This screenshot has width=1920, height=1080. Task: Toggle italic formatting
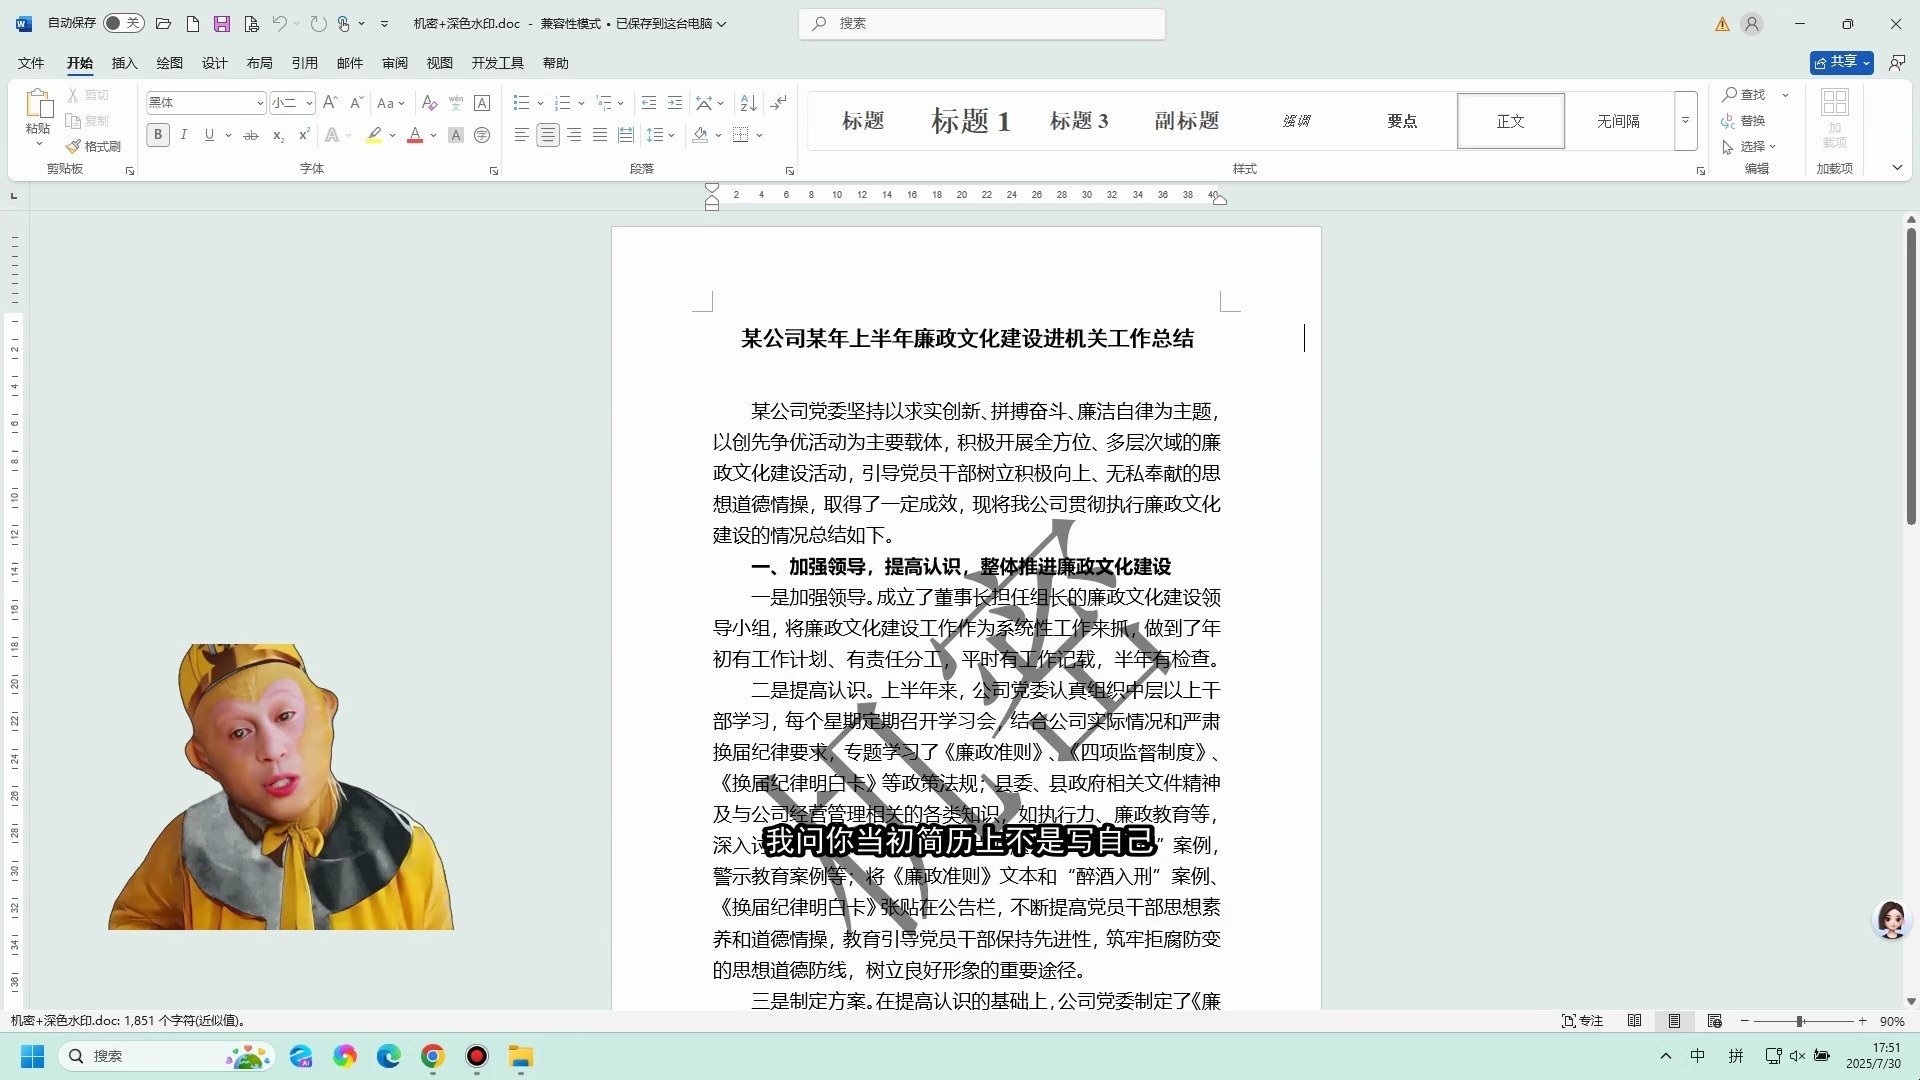point(184,134)
